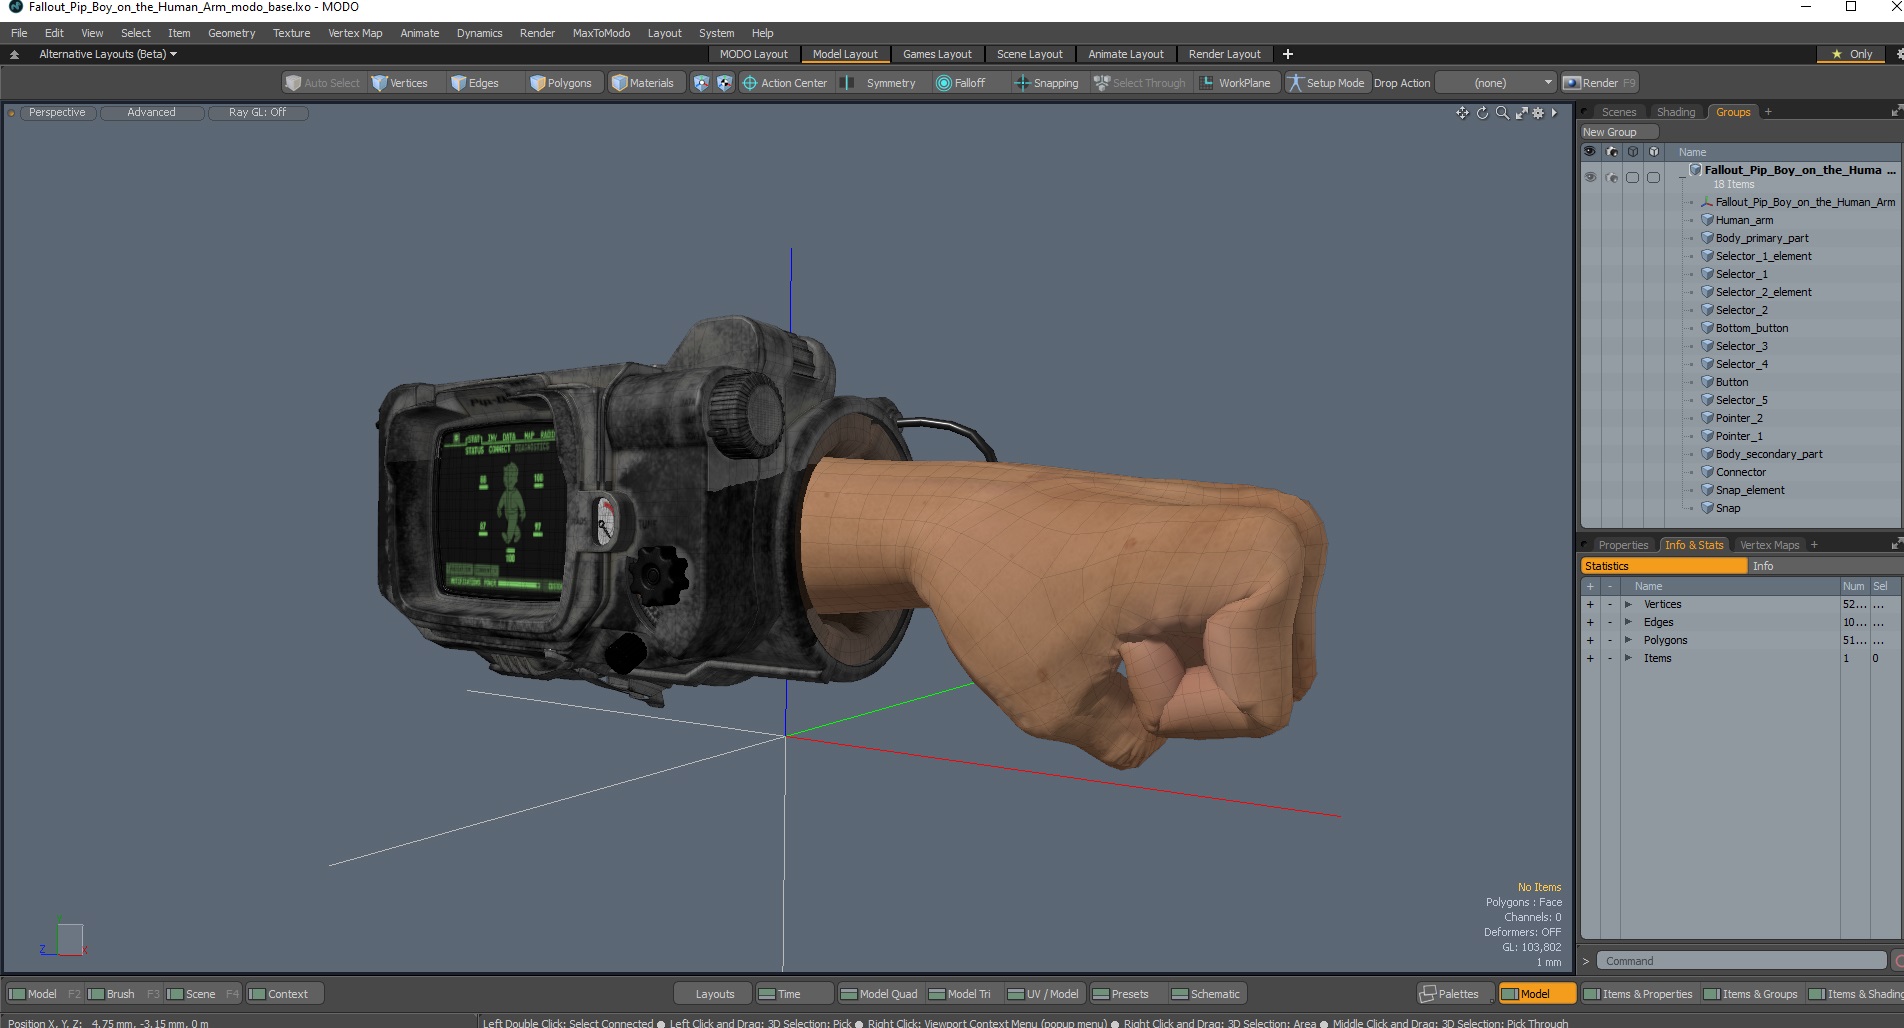Open the UV / Model view
Screen dimensions: 1904x1028
[1043, 994]
